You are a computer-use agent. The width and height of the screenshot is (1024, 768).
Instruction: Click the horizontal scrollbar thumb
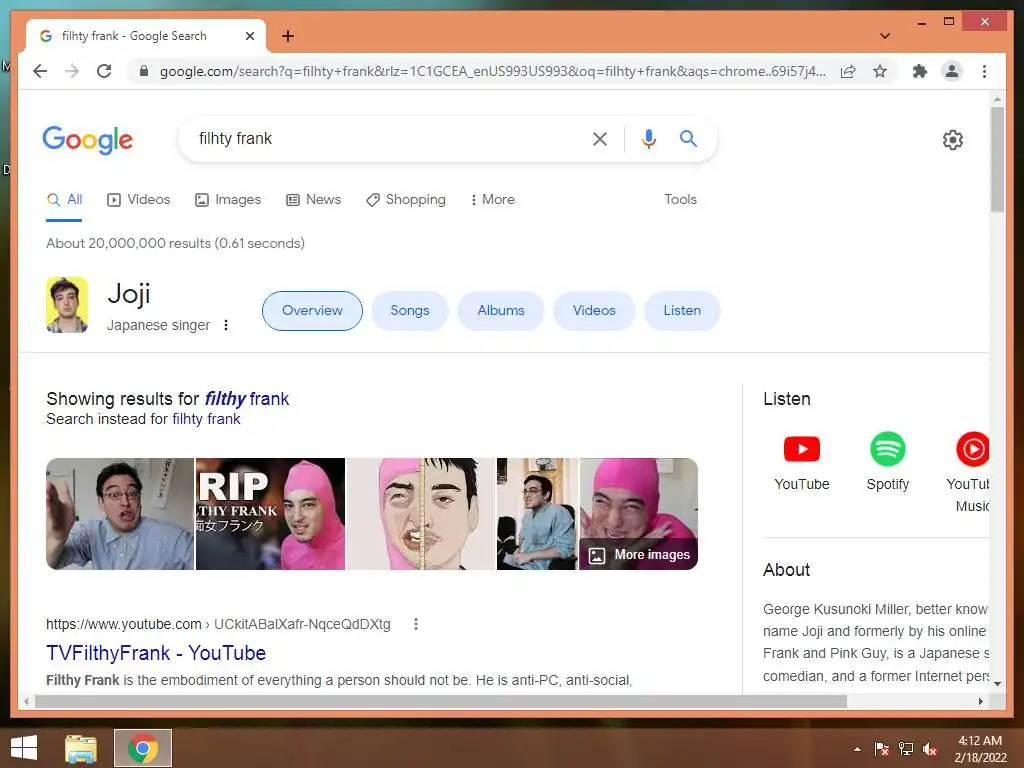tap(441, 701)
